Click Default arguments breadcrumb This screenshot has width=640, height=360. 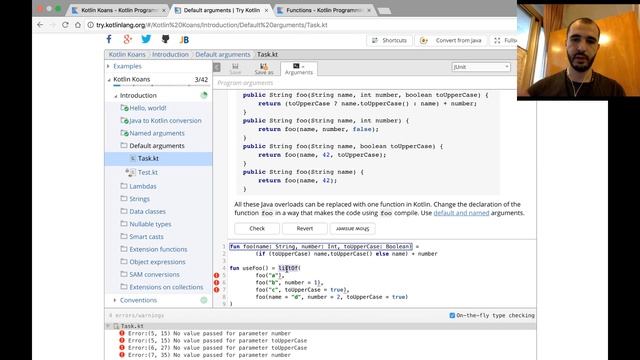[x=223, y=54]
